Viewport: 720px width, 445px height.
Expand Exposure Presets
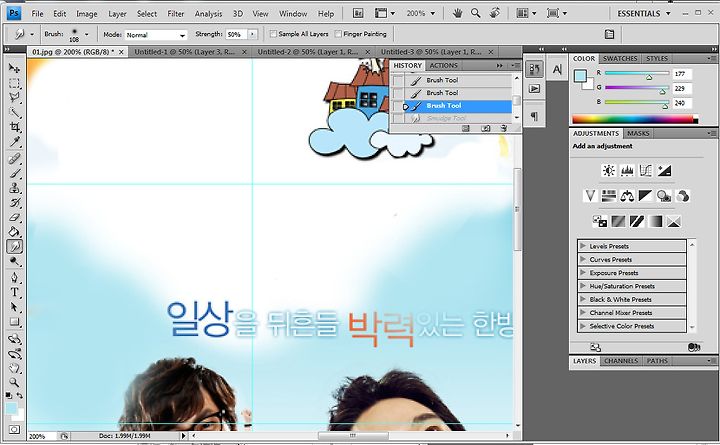[x=583, y=273]
